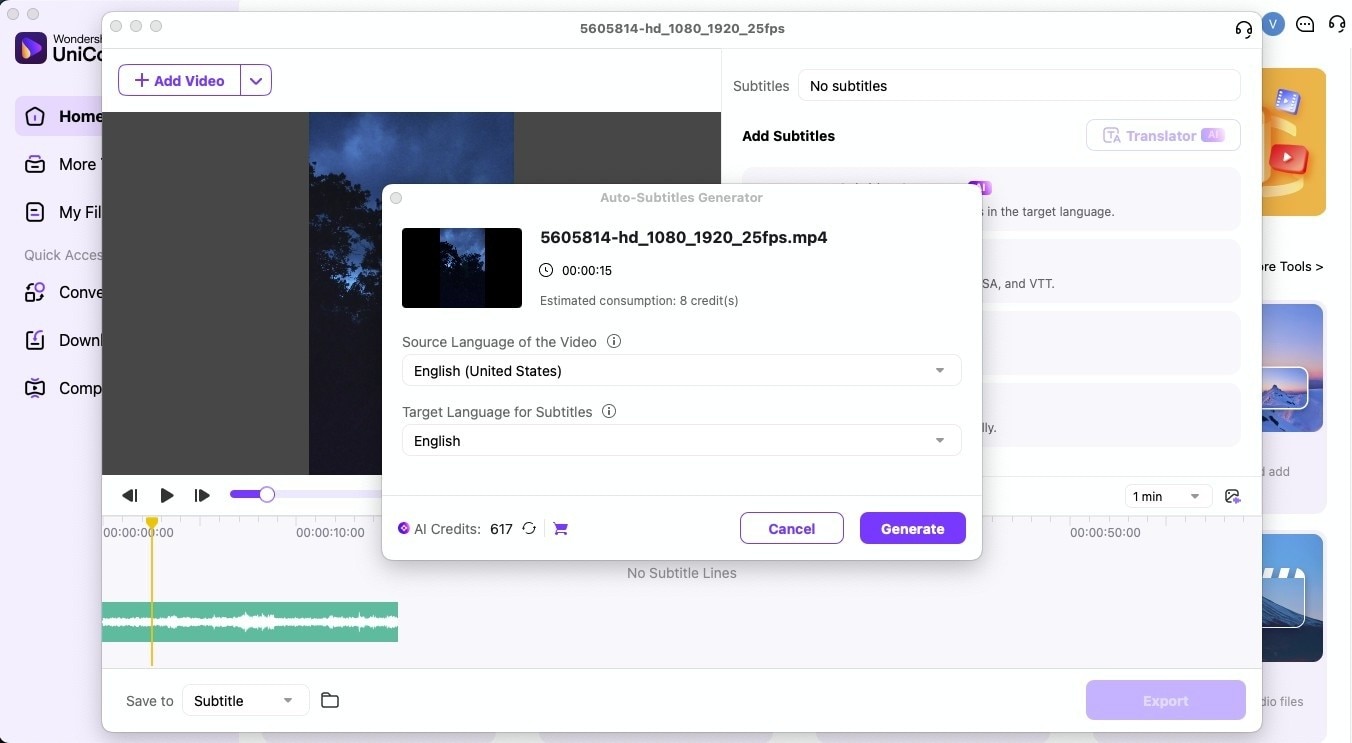Open More Tools in the sidebar
The image size is (1352, 743).
coord(60,164)
